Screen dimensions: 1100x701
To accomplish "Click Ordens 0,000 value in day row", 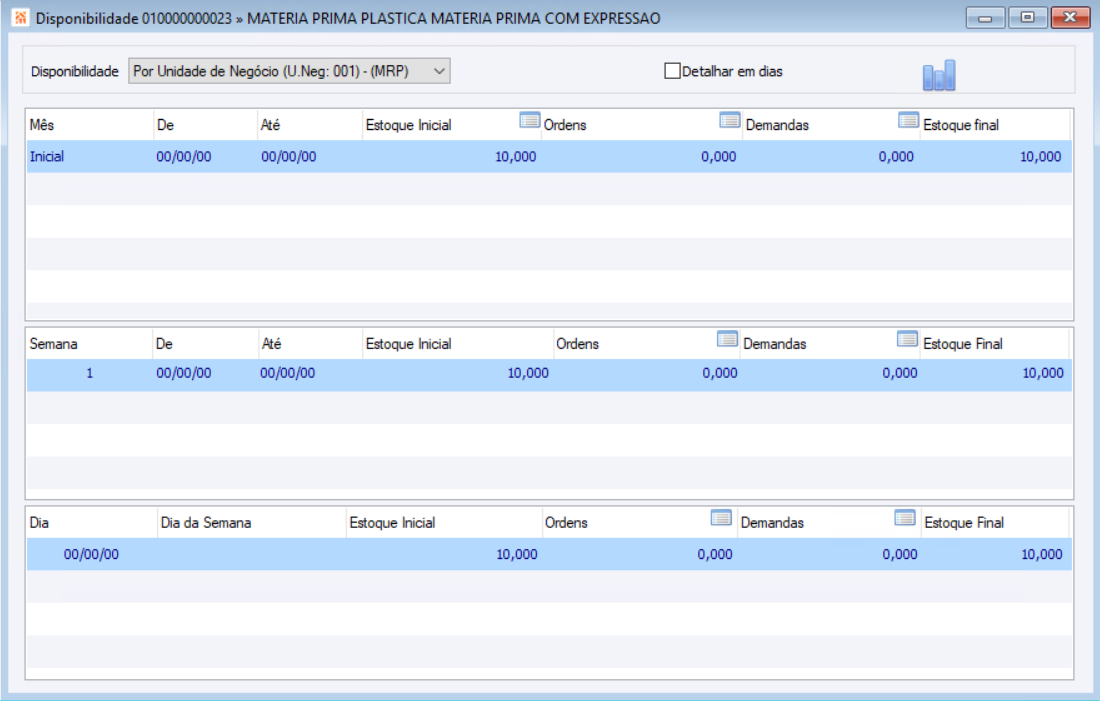I will (x=715, y=554).
